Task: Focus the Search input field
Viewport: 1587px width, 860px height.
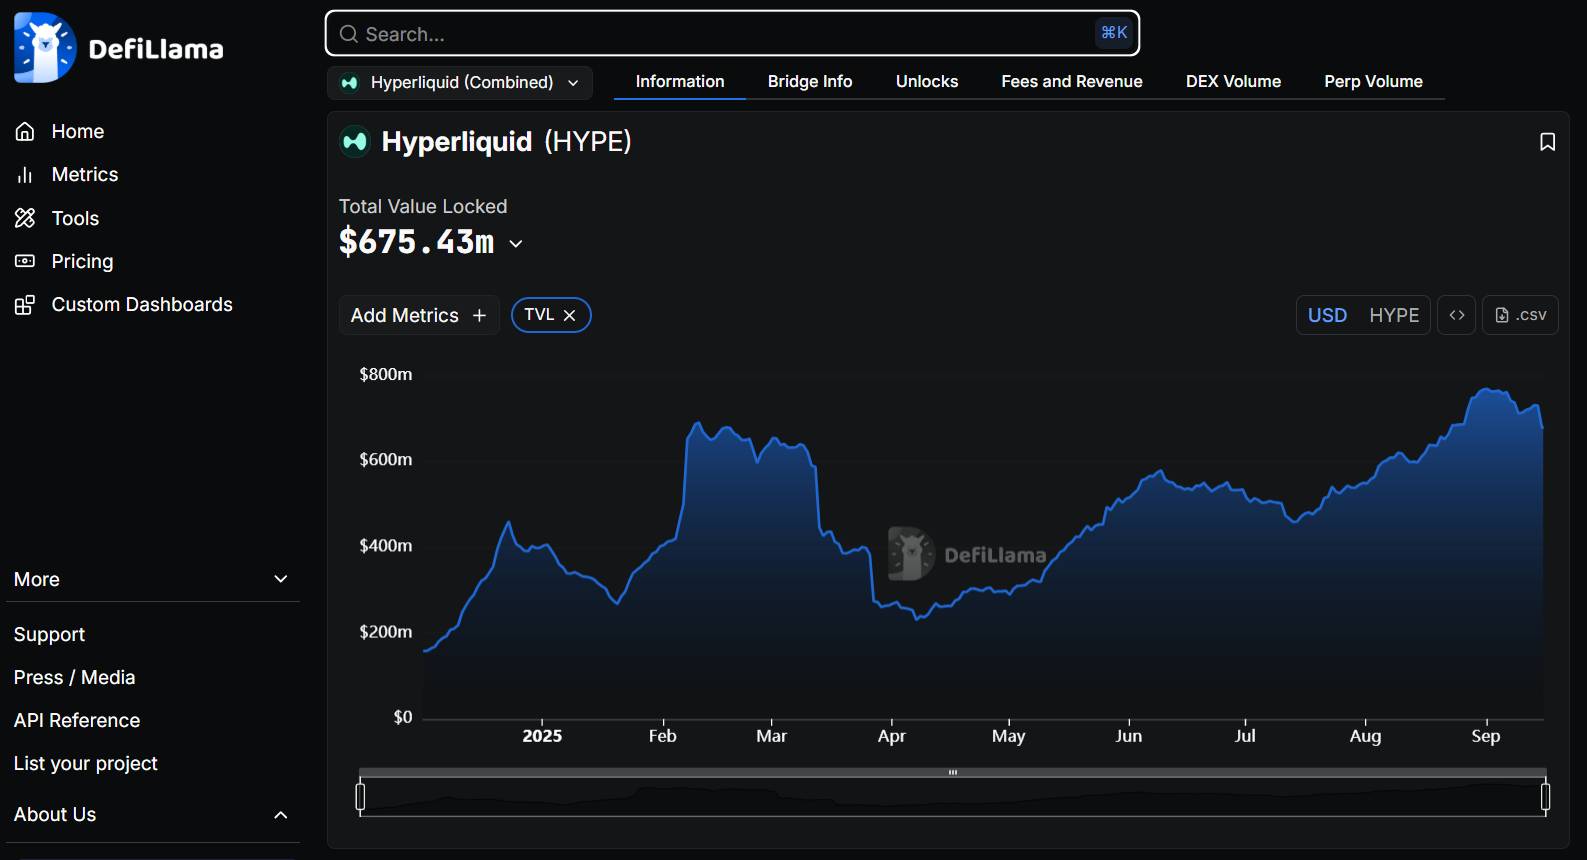Action: [732, 33]
